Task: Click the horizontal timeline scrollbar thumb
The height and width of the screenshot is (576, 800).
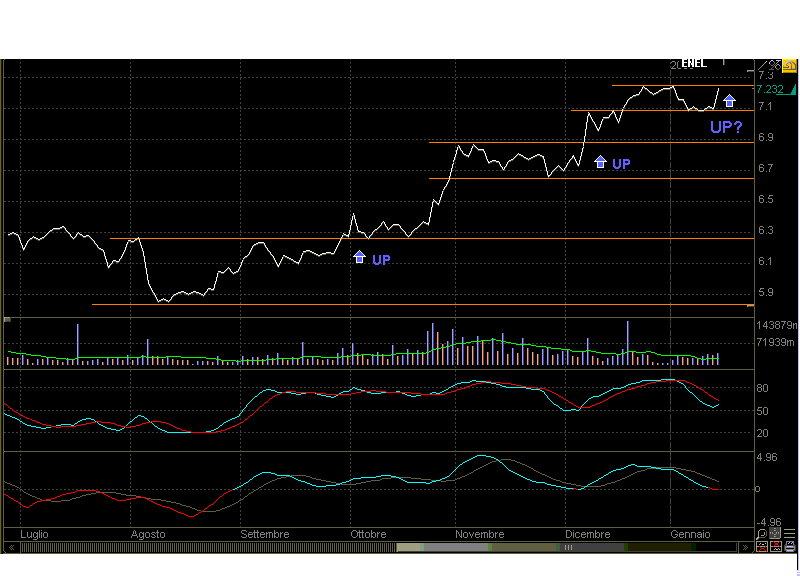Action: [x=566, y=548]
